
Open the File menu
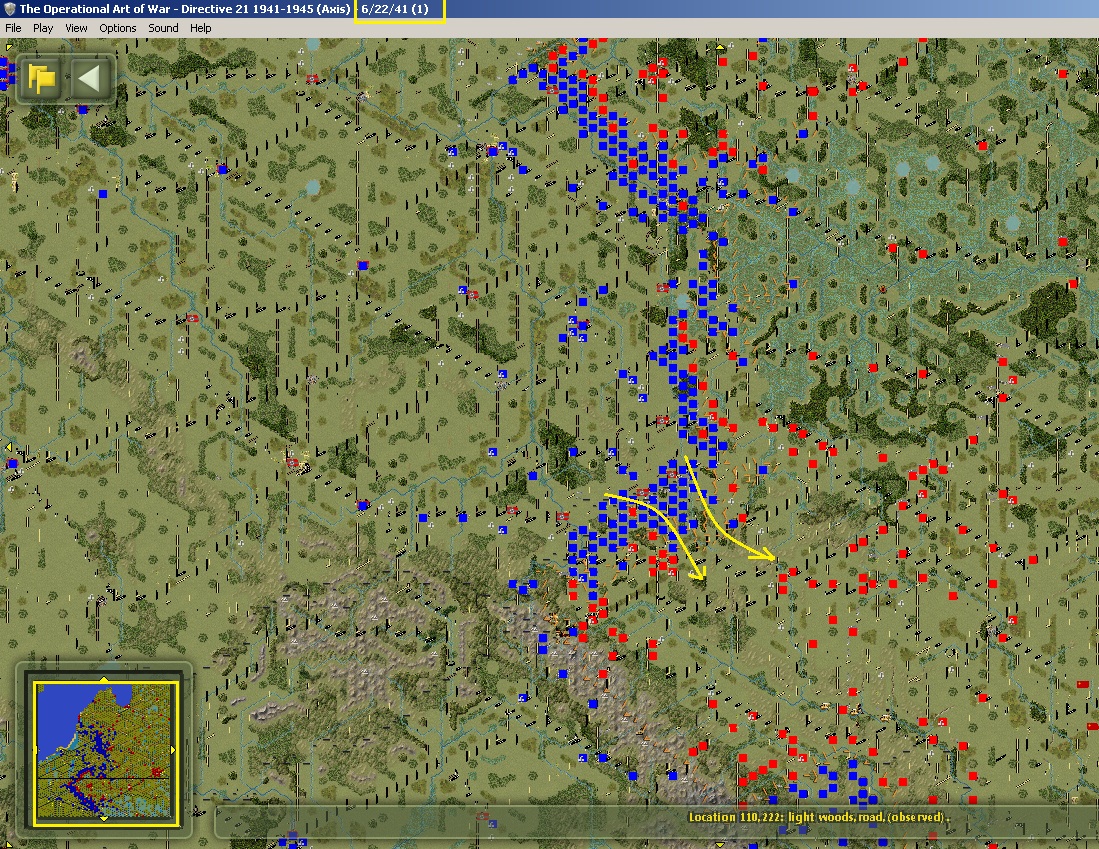tap(13, 28)
